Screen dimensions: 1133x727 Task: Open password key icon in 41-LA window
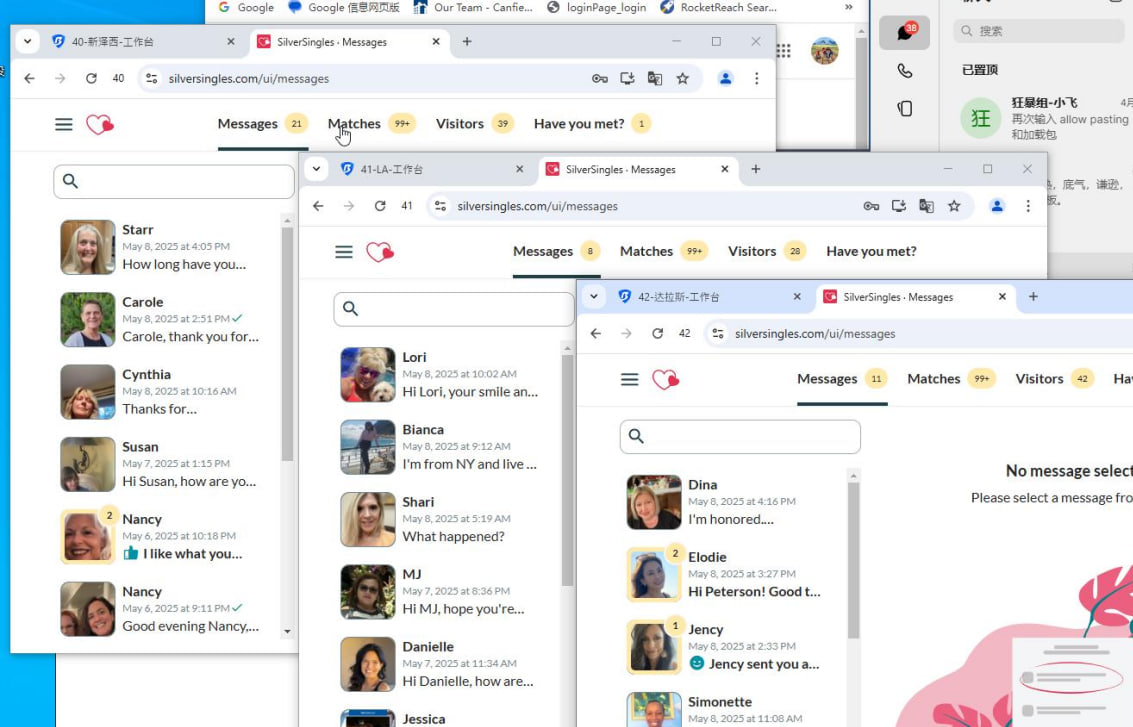(871, 206)
